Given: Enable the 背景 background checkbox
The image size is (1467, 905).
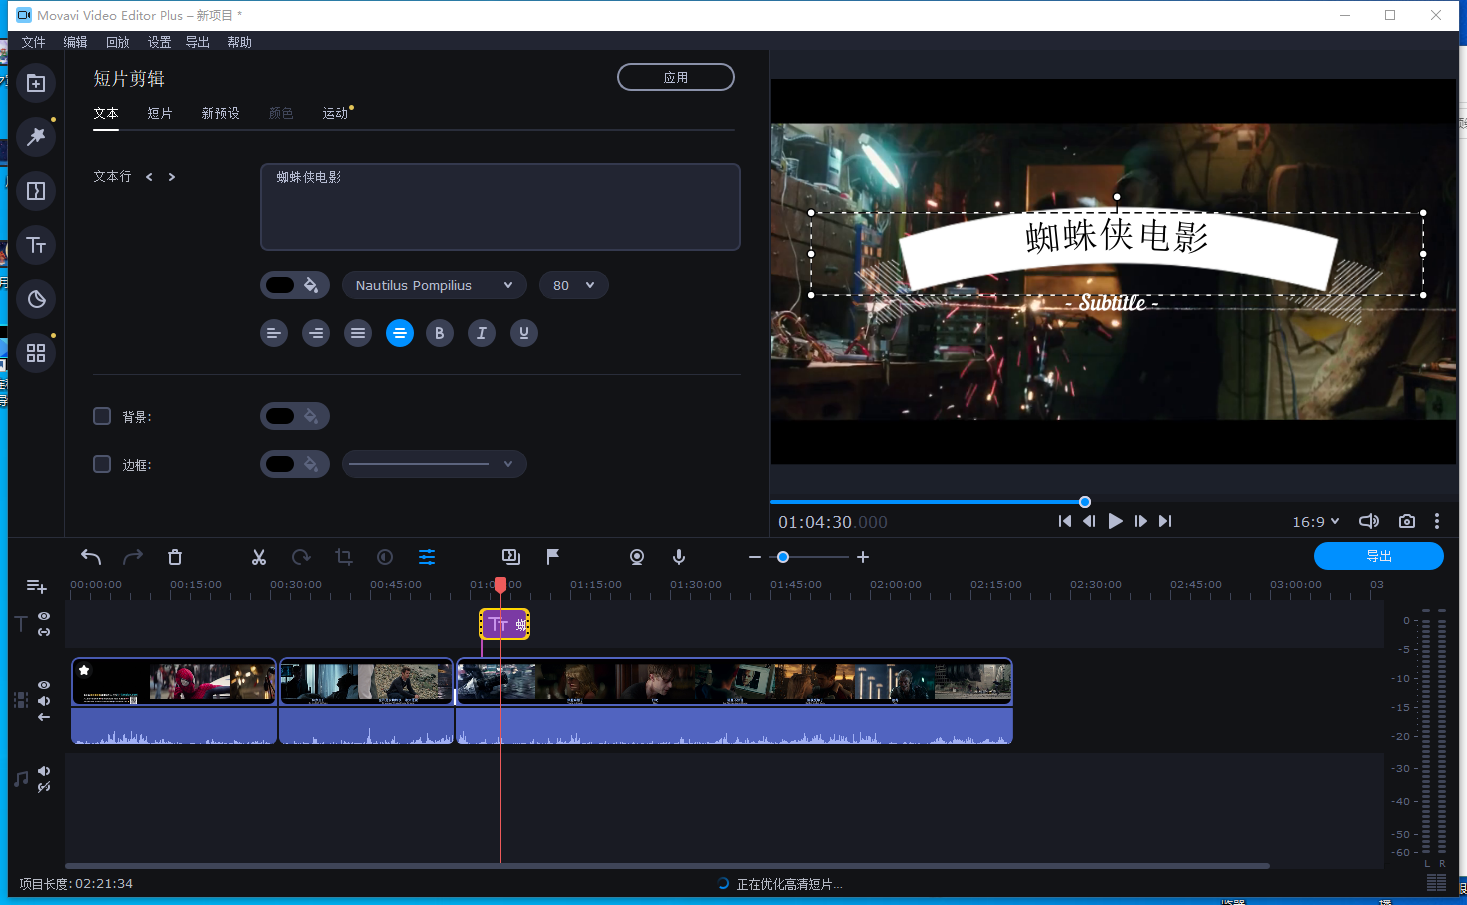Looking at the screenshot, I should [102, 416].
